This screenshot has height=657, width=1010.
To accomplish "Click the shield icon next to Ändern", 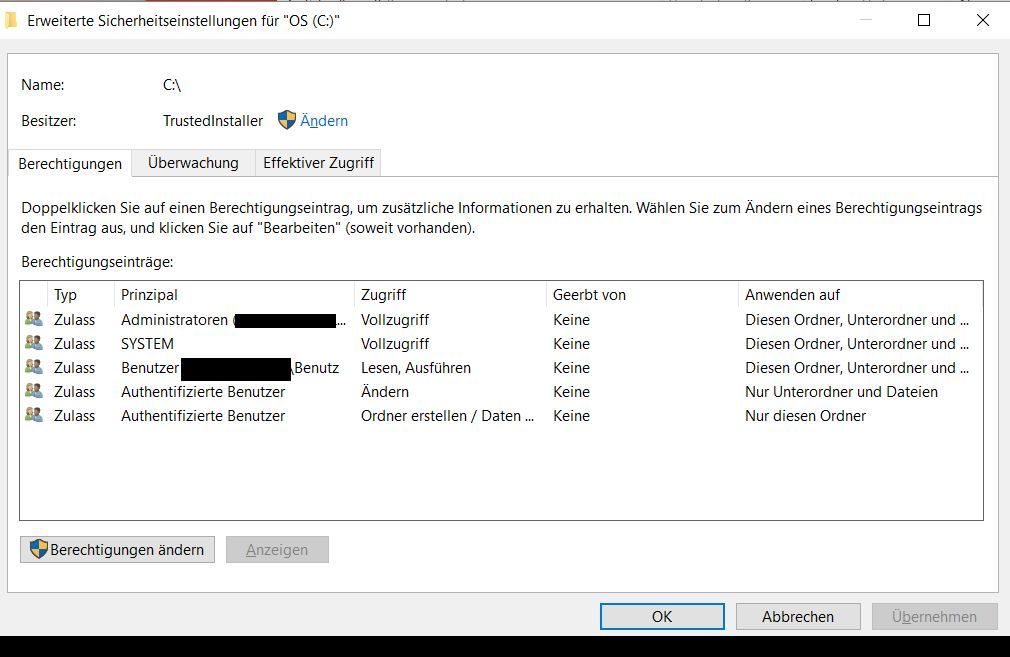I will tap(287, 120).
